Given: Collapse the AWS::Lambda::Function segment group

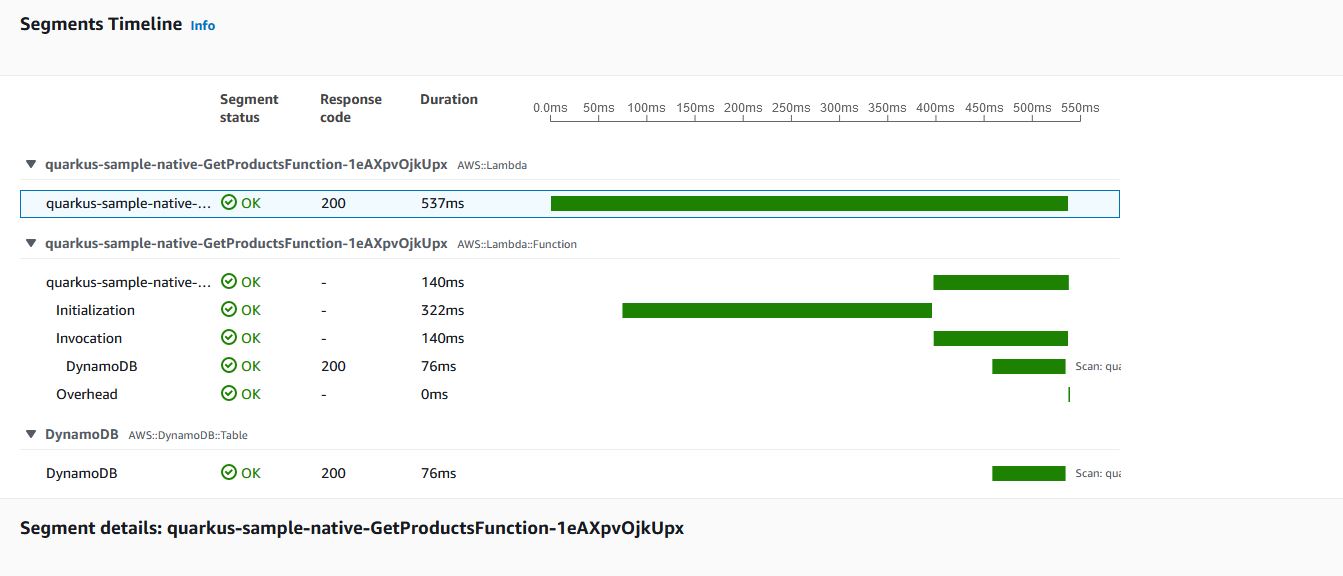Looking at the screenshot, I should click(x=31, y=243).
